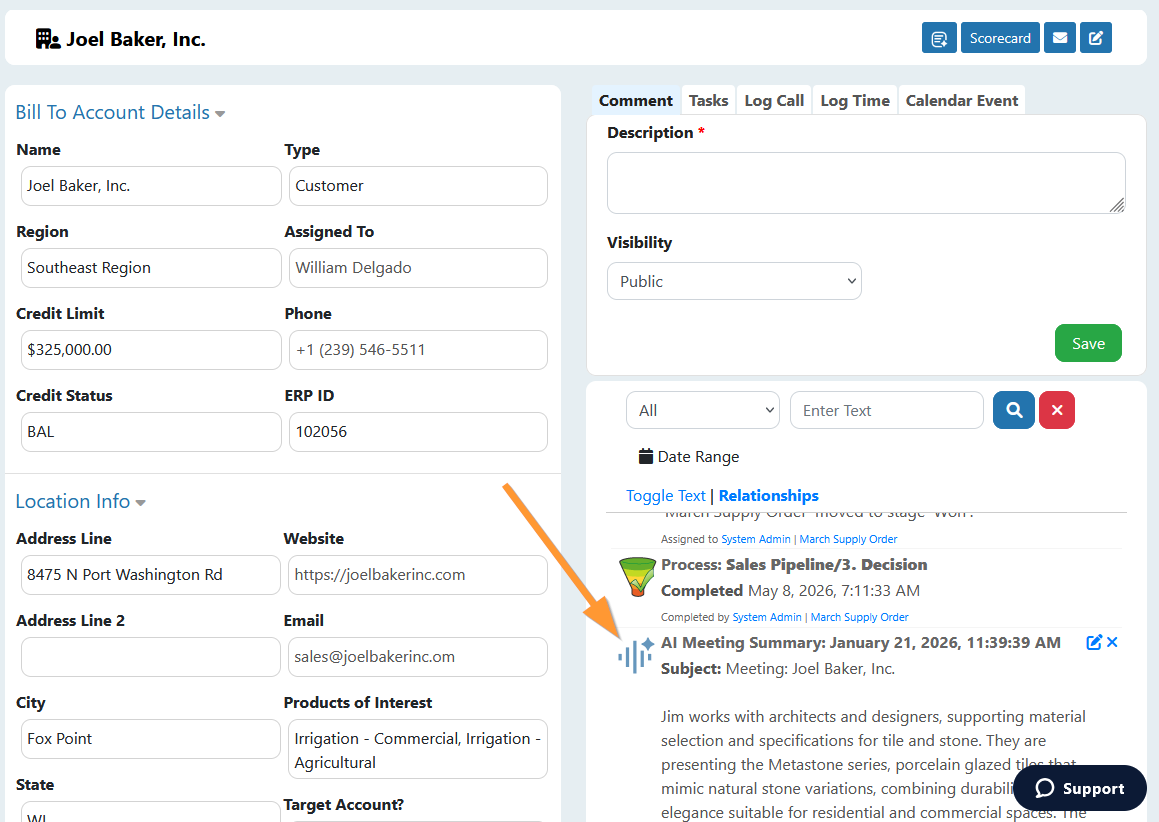
Task: Open the Scorecard button
Action: (1000, 38)
